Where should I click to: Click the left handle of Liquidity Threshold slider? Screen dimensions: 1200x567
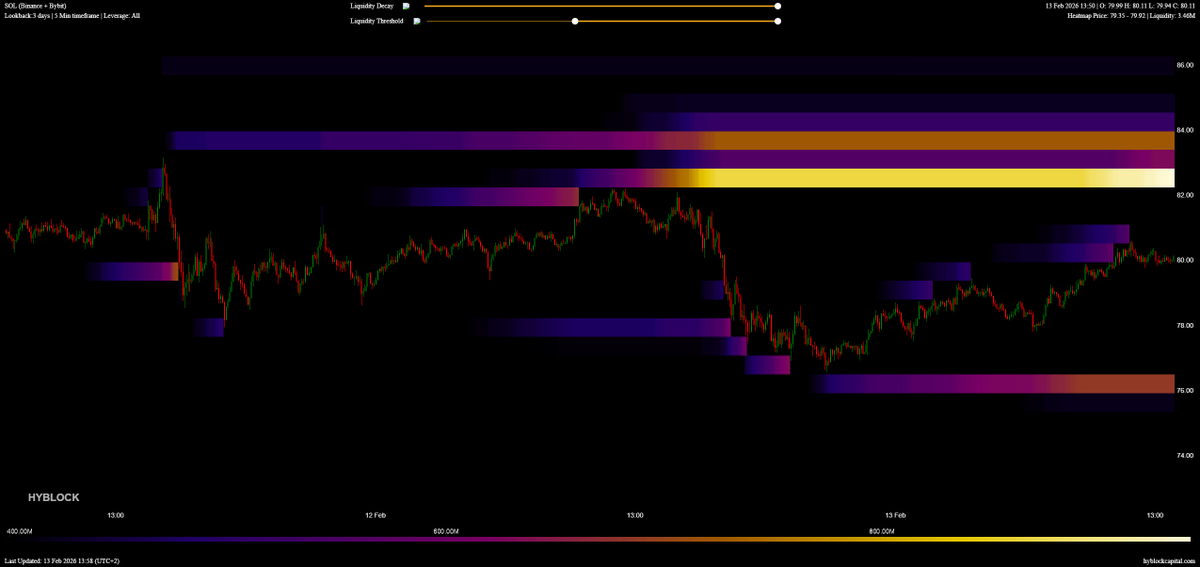(575, 20)
